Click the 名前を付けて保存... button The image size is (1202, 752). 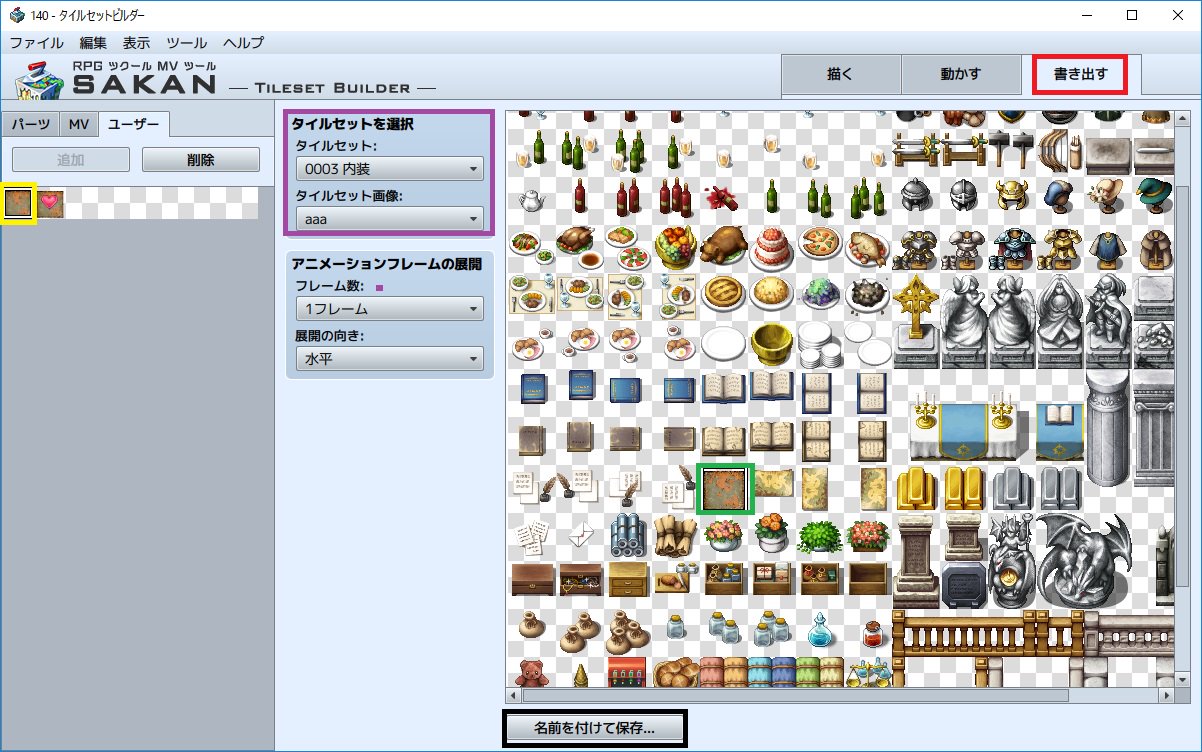pos(594,728)
